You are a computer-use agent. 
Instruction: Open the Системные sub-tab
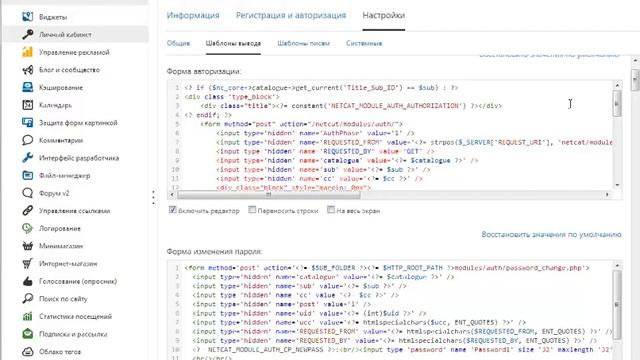coord(364,43)
